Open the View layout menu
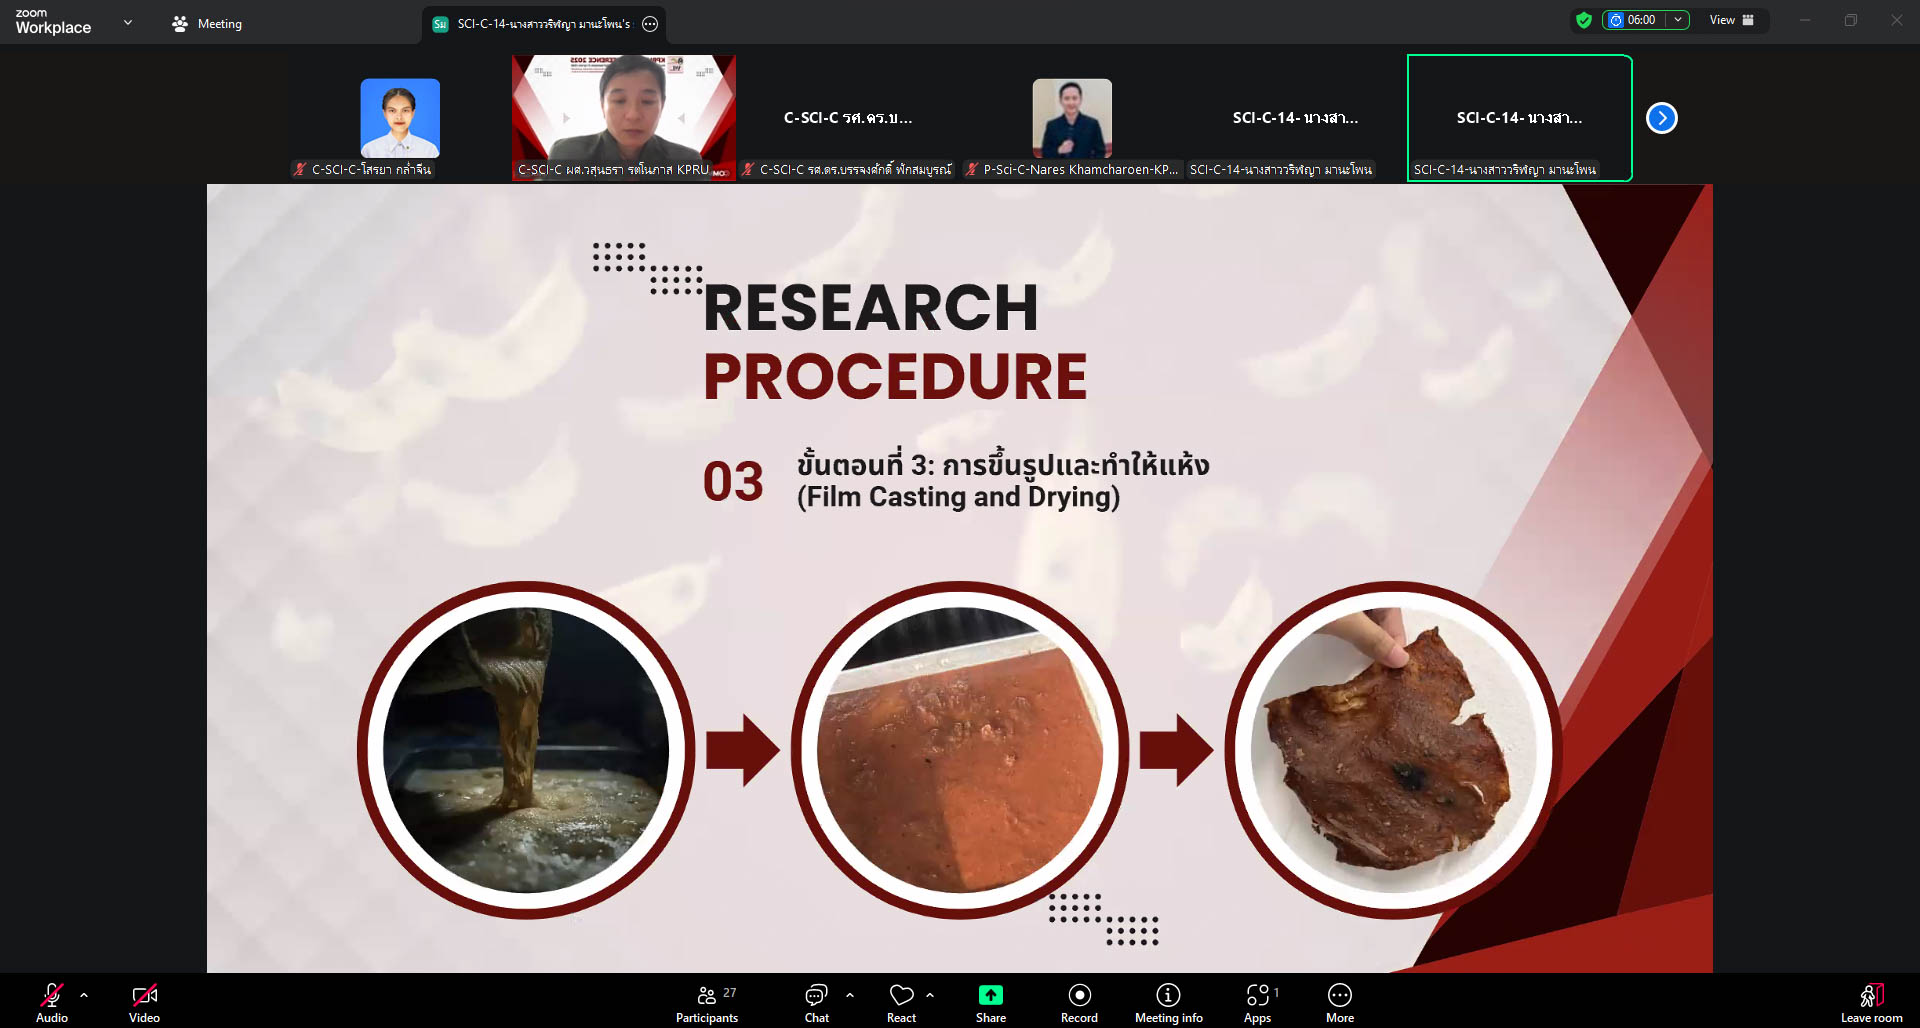Screen dimensions: 1920x1028 click(x=1731, y=20)
